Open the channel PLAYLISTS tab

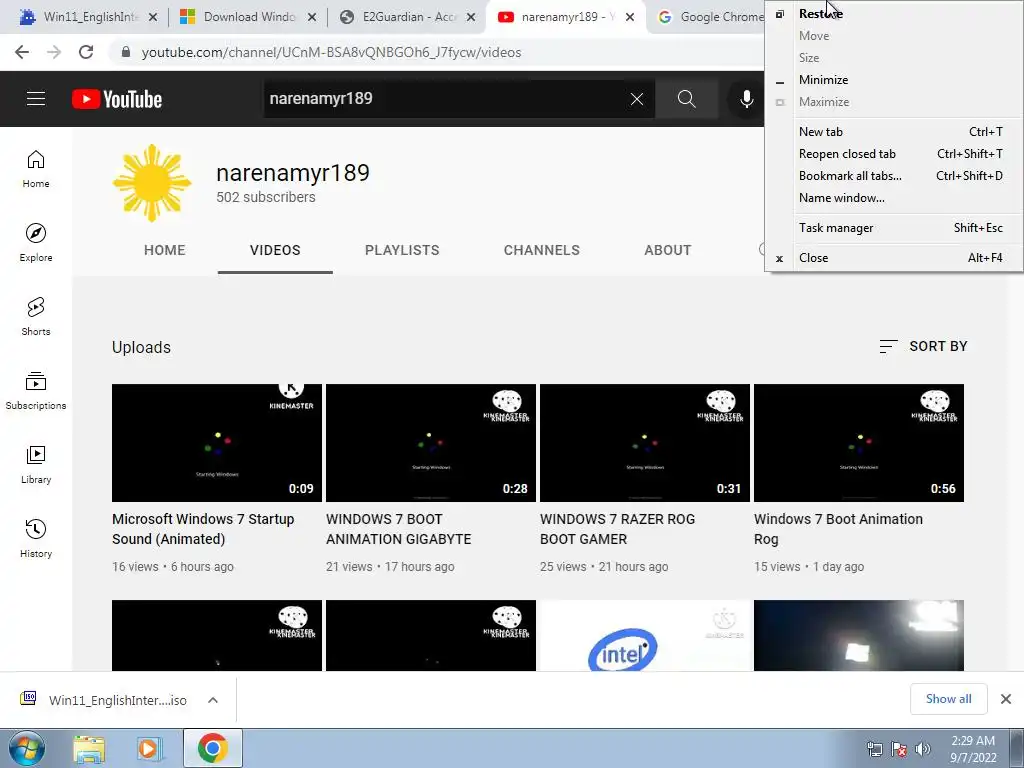[402, 250]
